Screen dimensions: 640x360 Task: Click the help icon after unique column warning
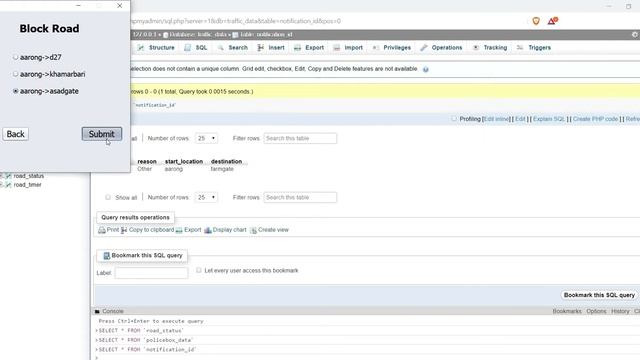pos(426,69)
